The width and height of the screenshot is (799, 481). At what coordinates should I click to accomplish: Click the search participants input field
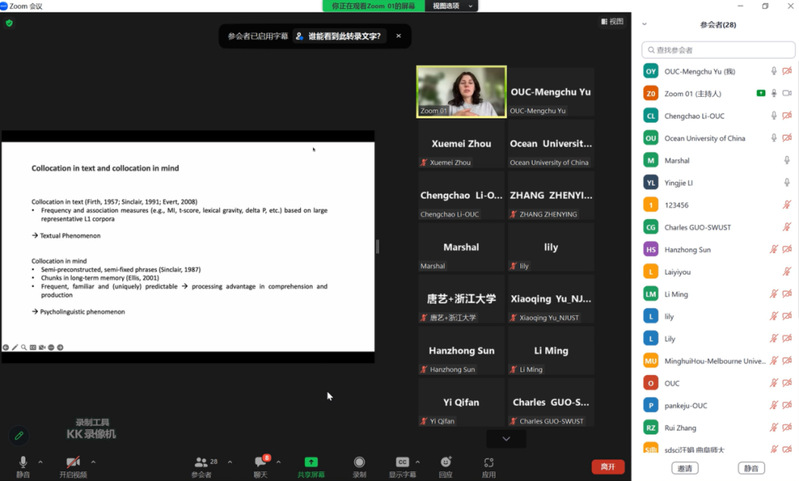718,49
